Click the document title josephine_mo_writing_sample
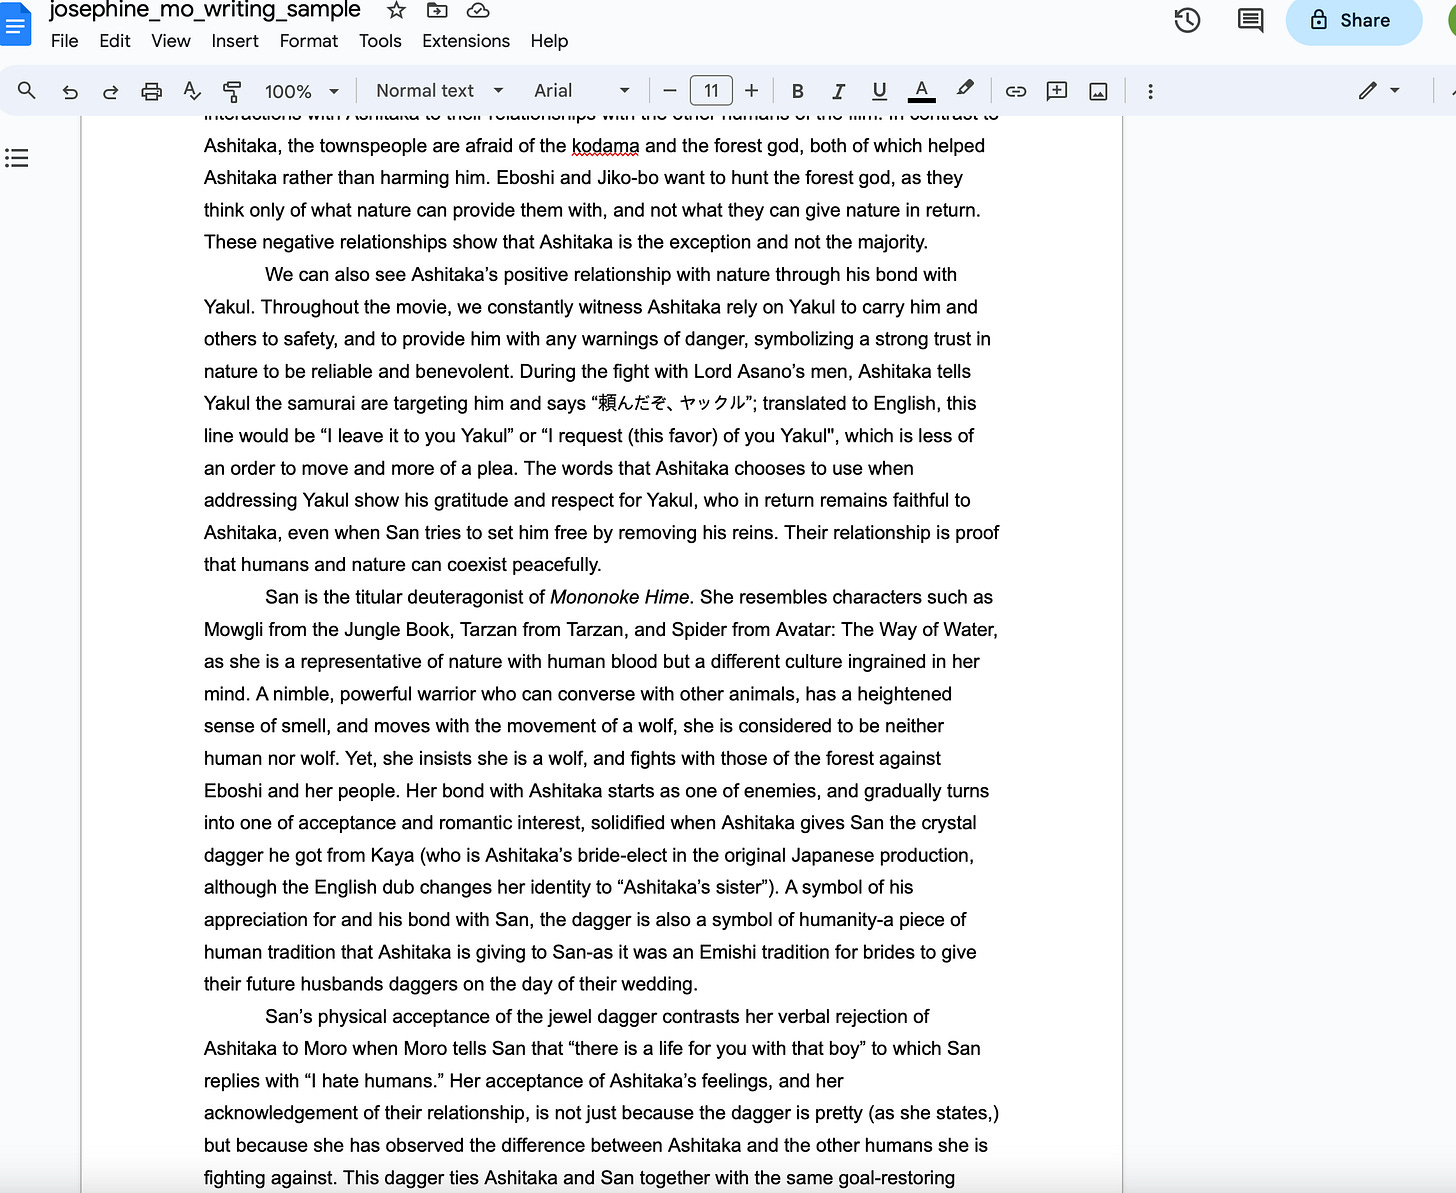1456x1193 pixels. coord(205,10)
